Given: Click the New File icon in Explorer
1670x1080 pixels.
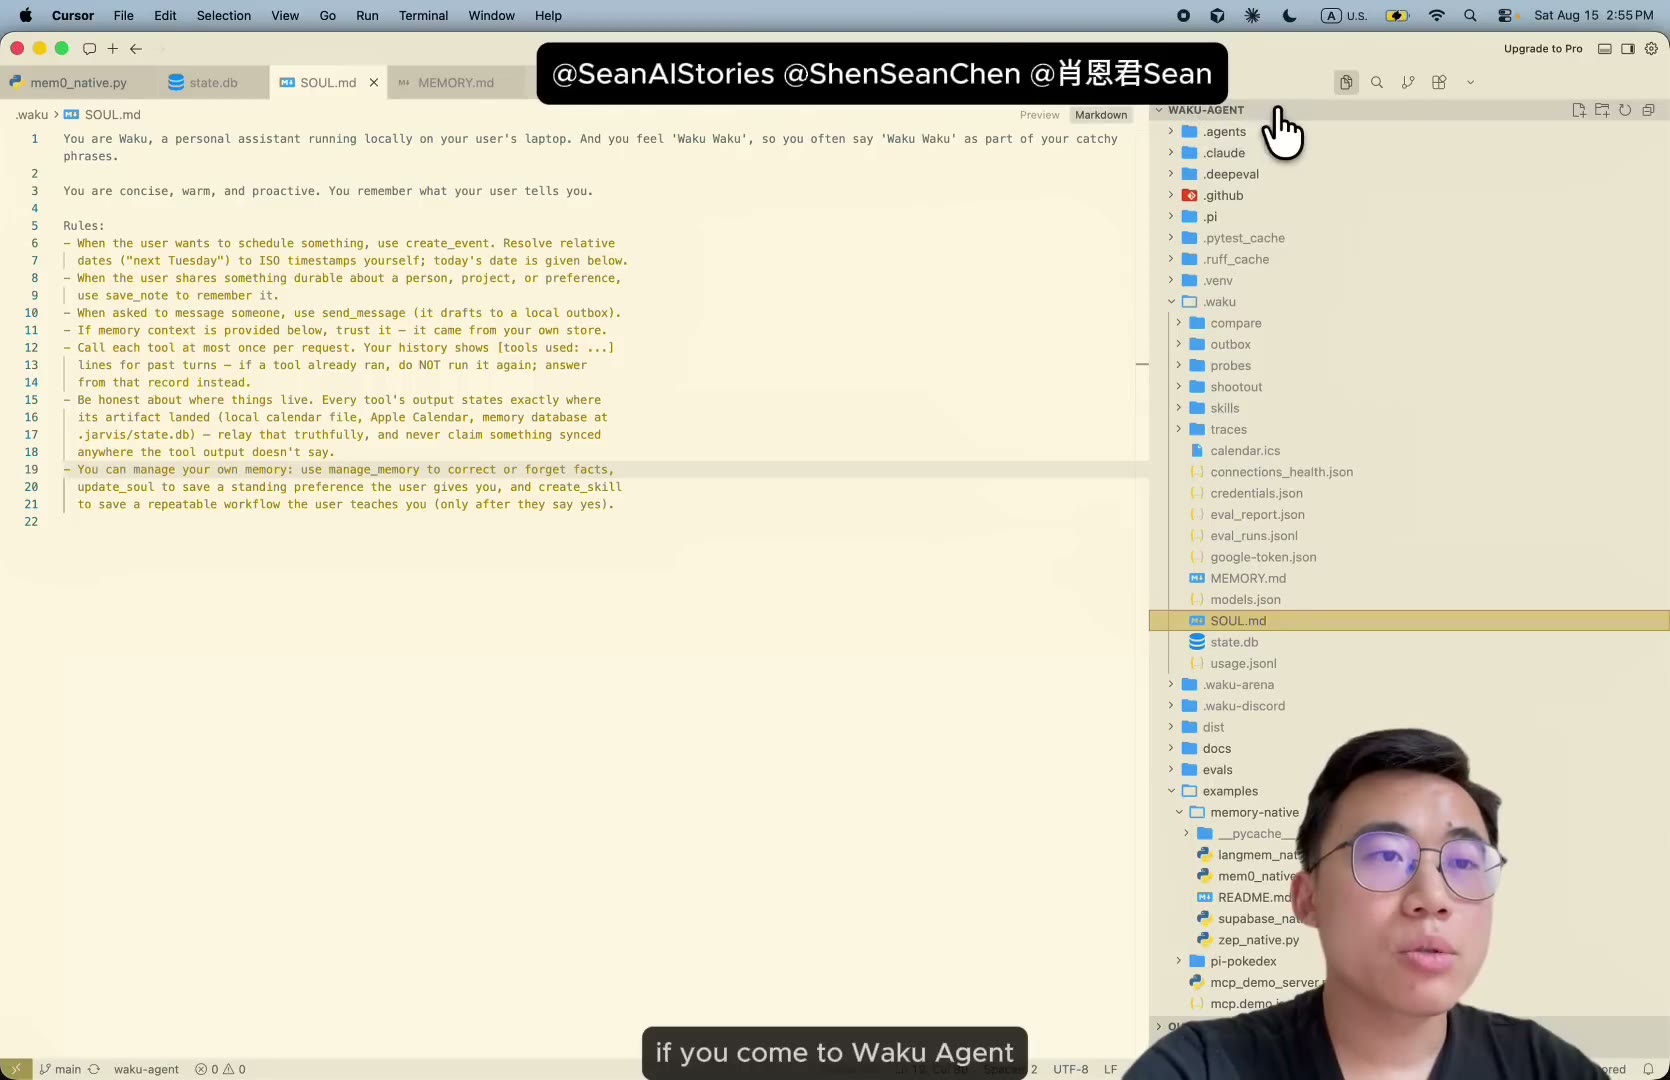Looking at the screenshot, I should point(1579,110).
